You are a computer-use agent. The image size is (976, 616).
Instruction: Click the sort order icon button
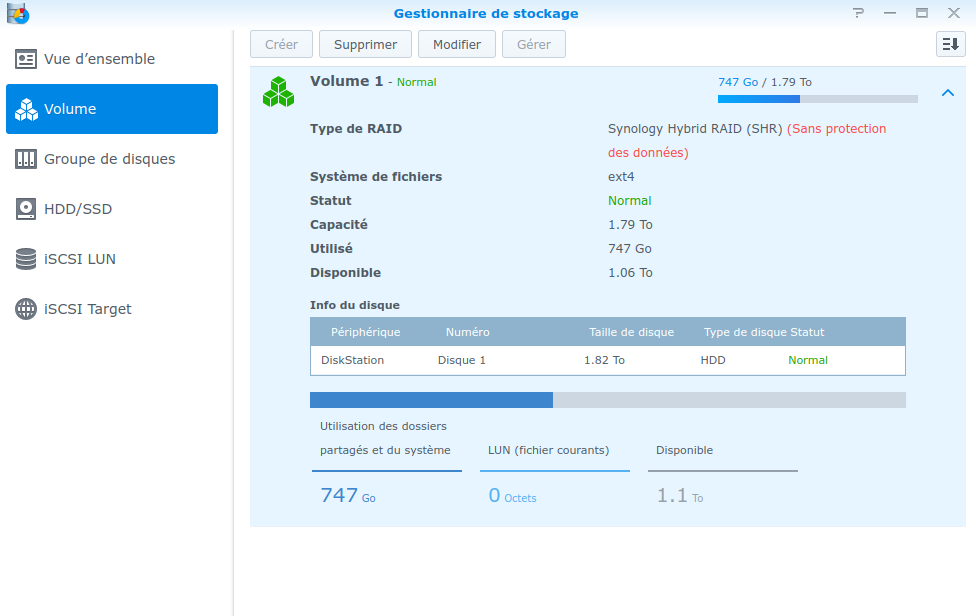[950, 44]
